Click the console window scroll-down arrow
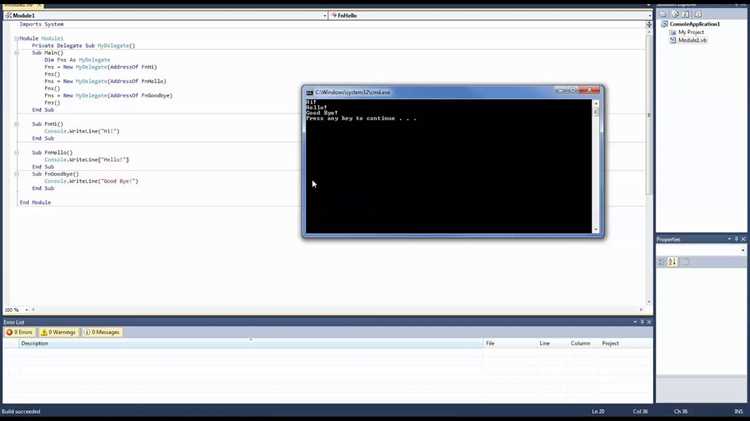Screen dimensions: 750x421 coord(596,230)
